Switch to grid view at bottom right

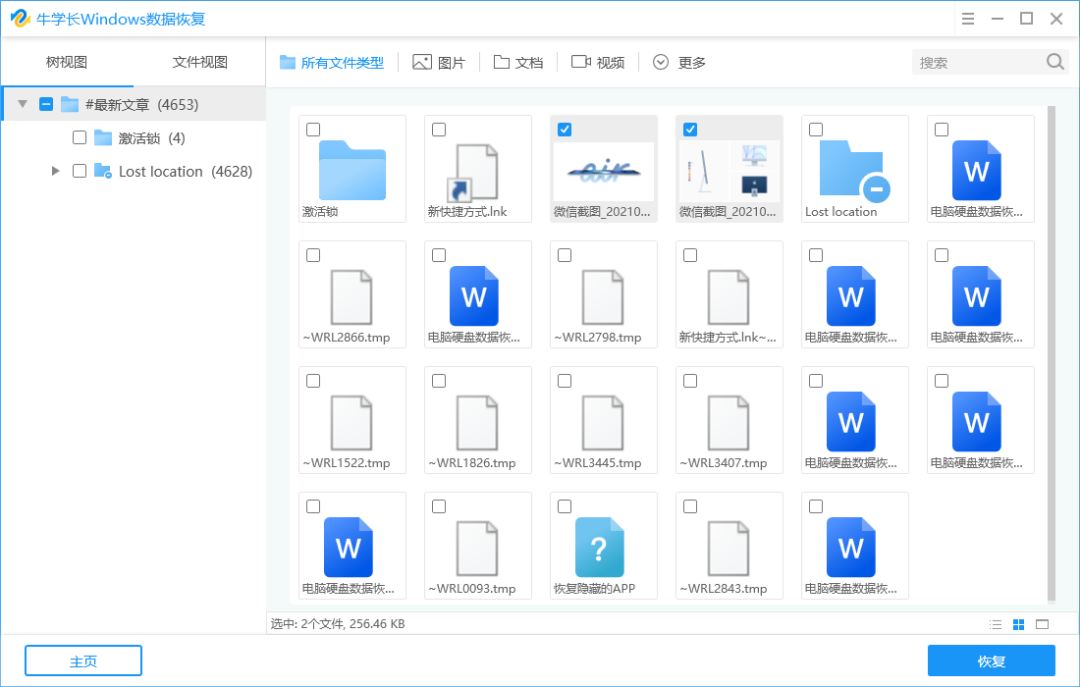pos(1019,624)
